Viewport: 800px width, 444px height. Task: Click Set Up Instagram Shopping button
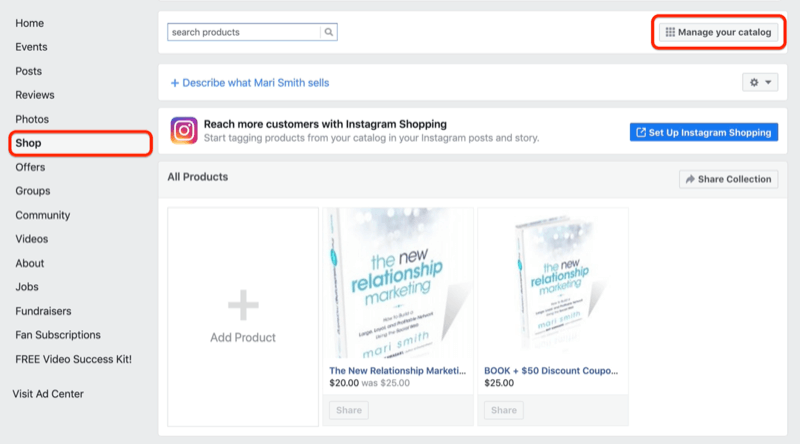pos(704,132)
